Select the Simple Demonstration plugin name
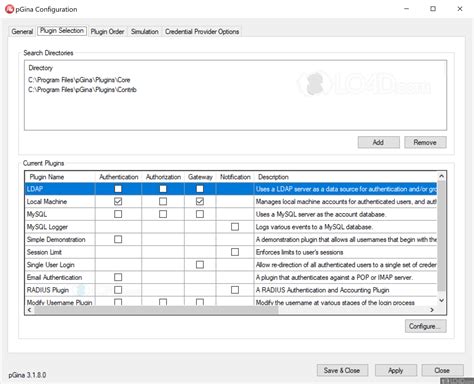 56,240
